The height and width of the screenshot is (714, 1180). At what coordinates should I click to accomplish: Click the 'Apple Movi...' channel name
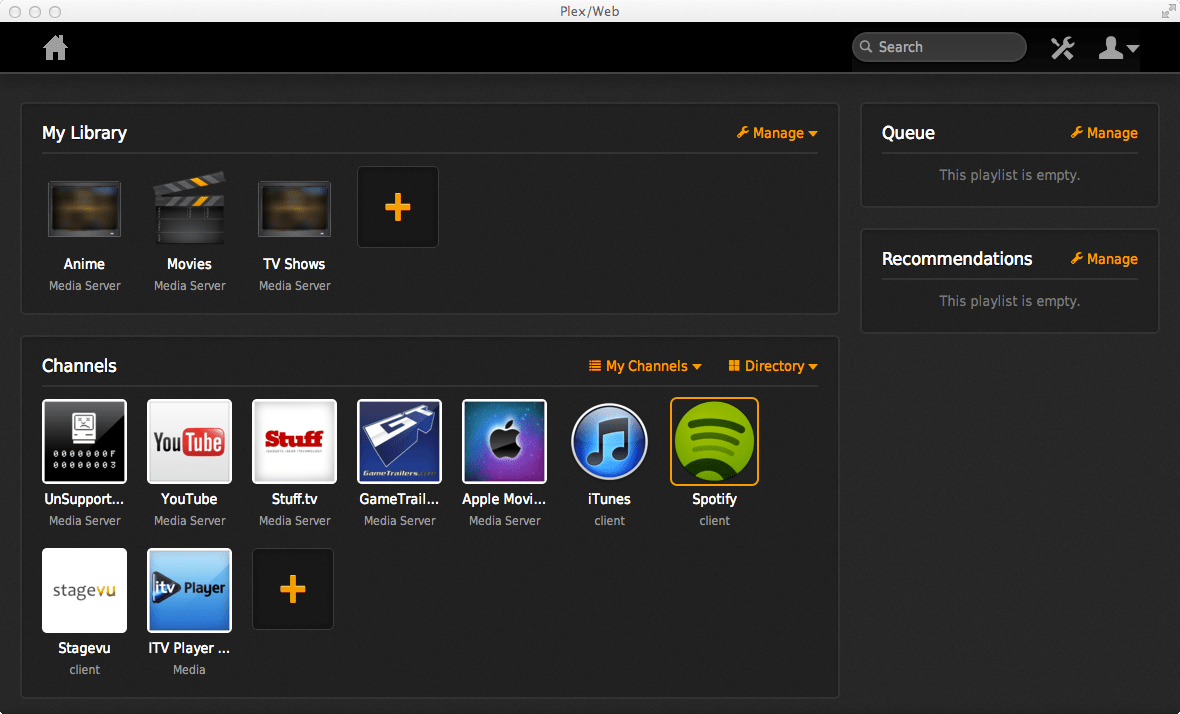coord(504,500)
